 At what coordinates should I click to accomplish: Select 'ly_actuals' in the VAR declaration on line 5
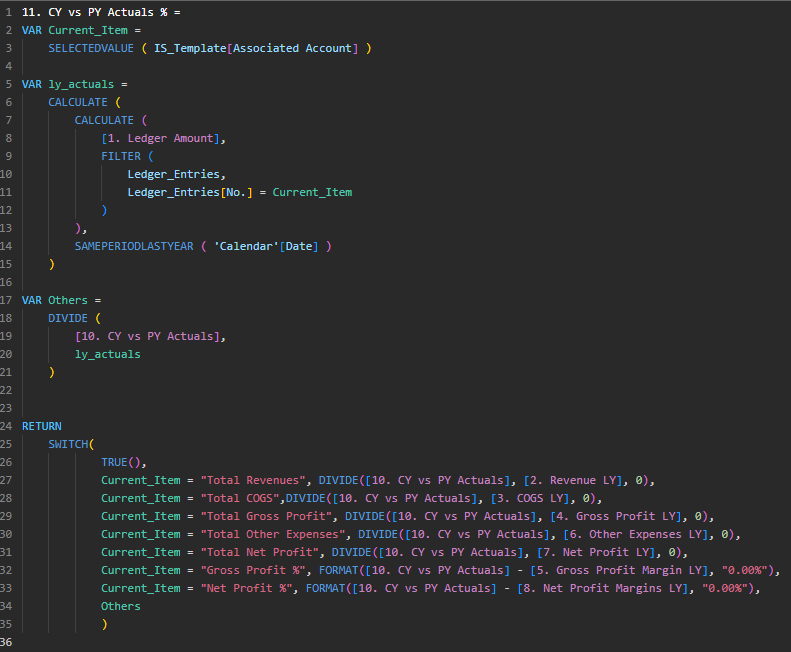coord(81,84)
